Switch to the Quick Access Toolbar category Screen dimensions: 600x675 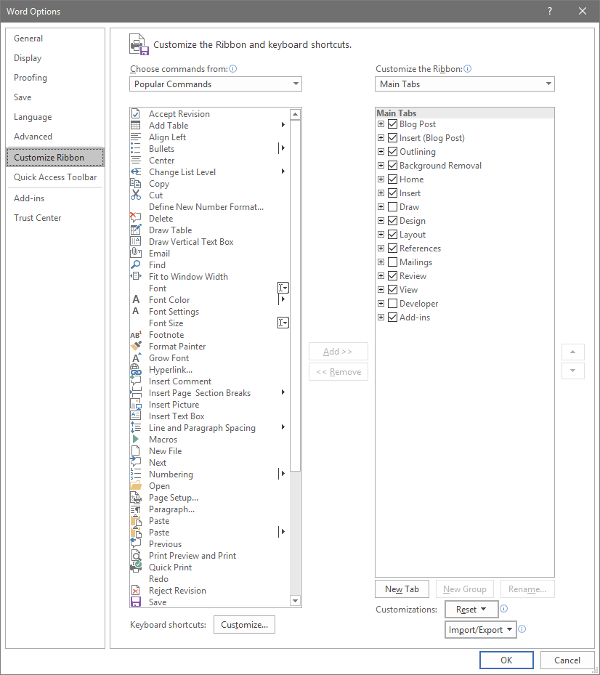[x=55, y=177]
